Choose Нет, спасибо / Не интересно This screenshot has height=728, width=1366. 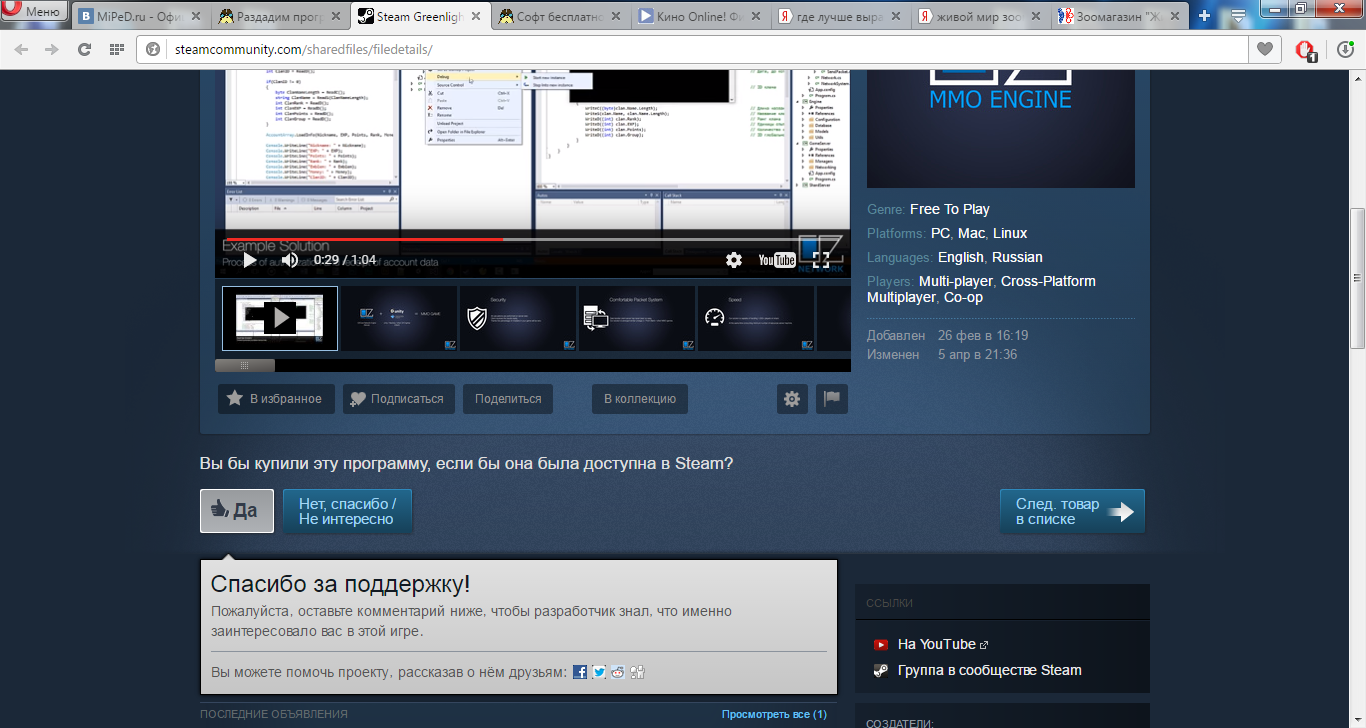click(348, 511)
